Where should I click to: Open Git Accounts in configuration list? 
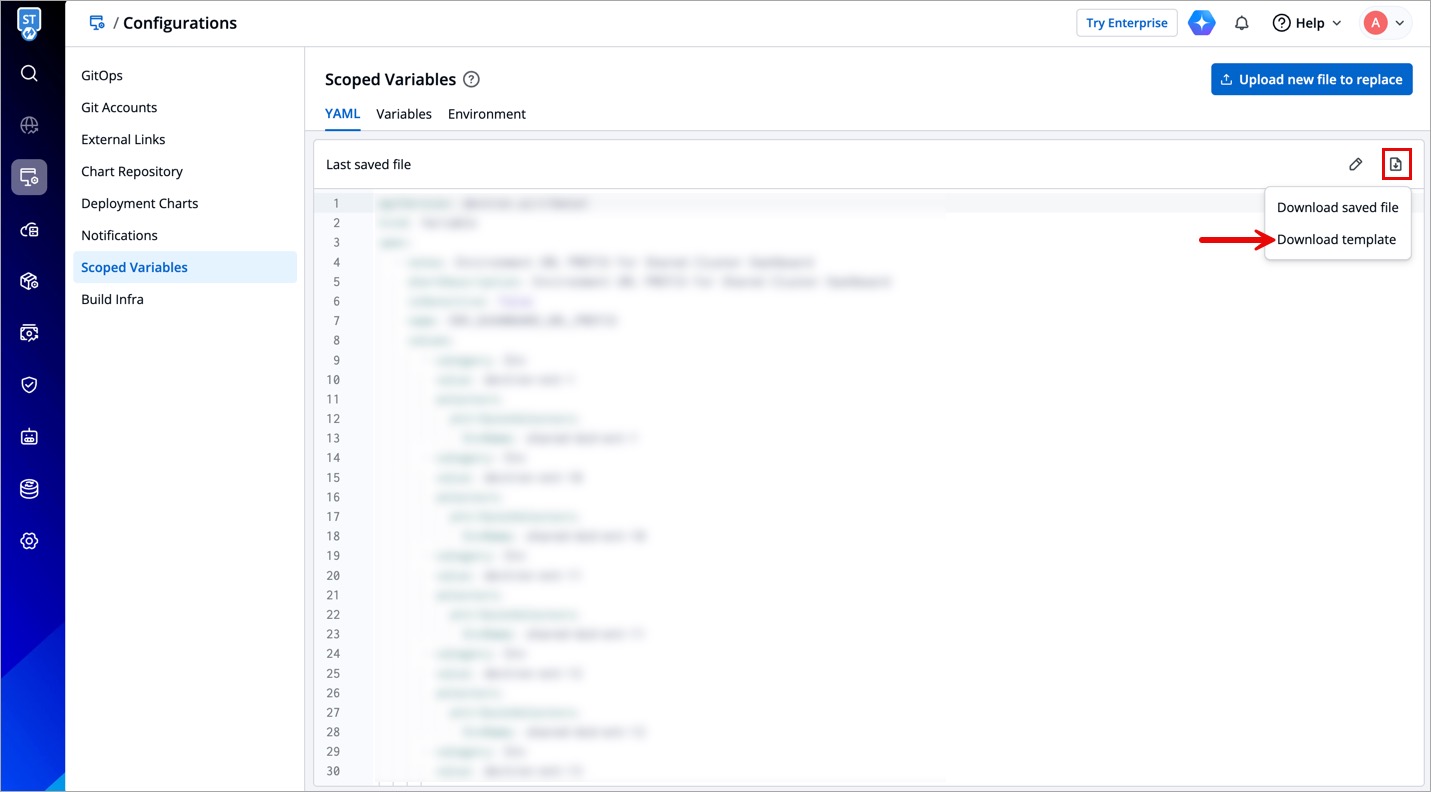[x=119, y=108]
